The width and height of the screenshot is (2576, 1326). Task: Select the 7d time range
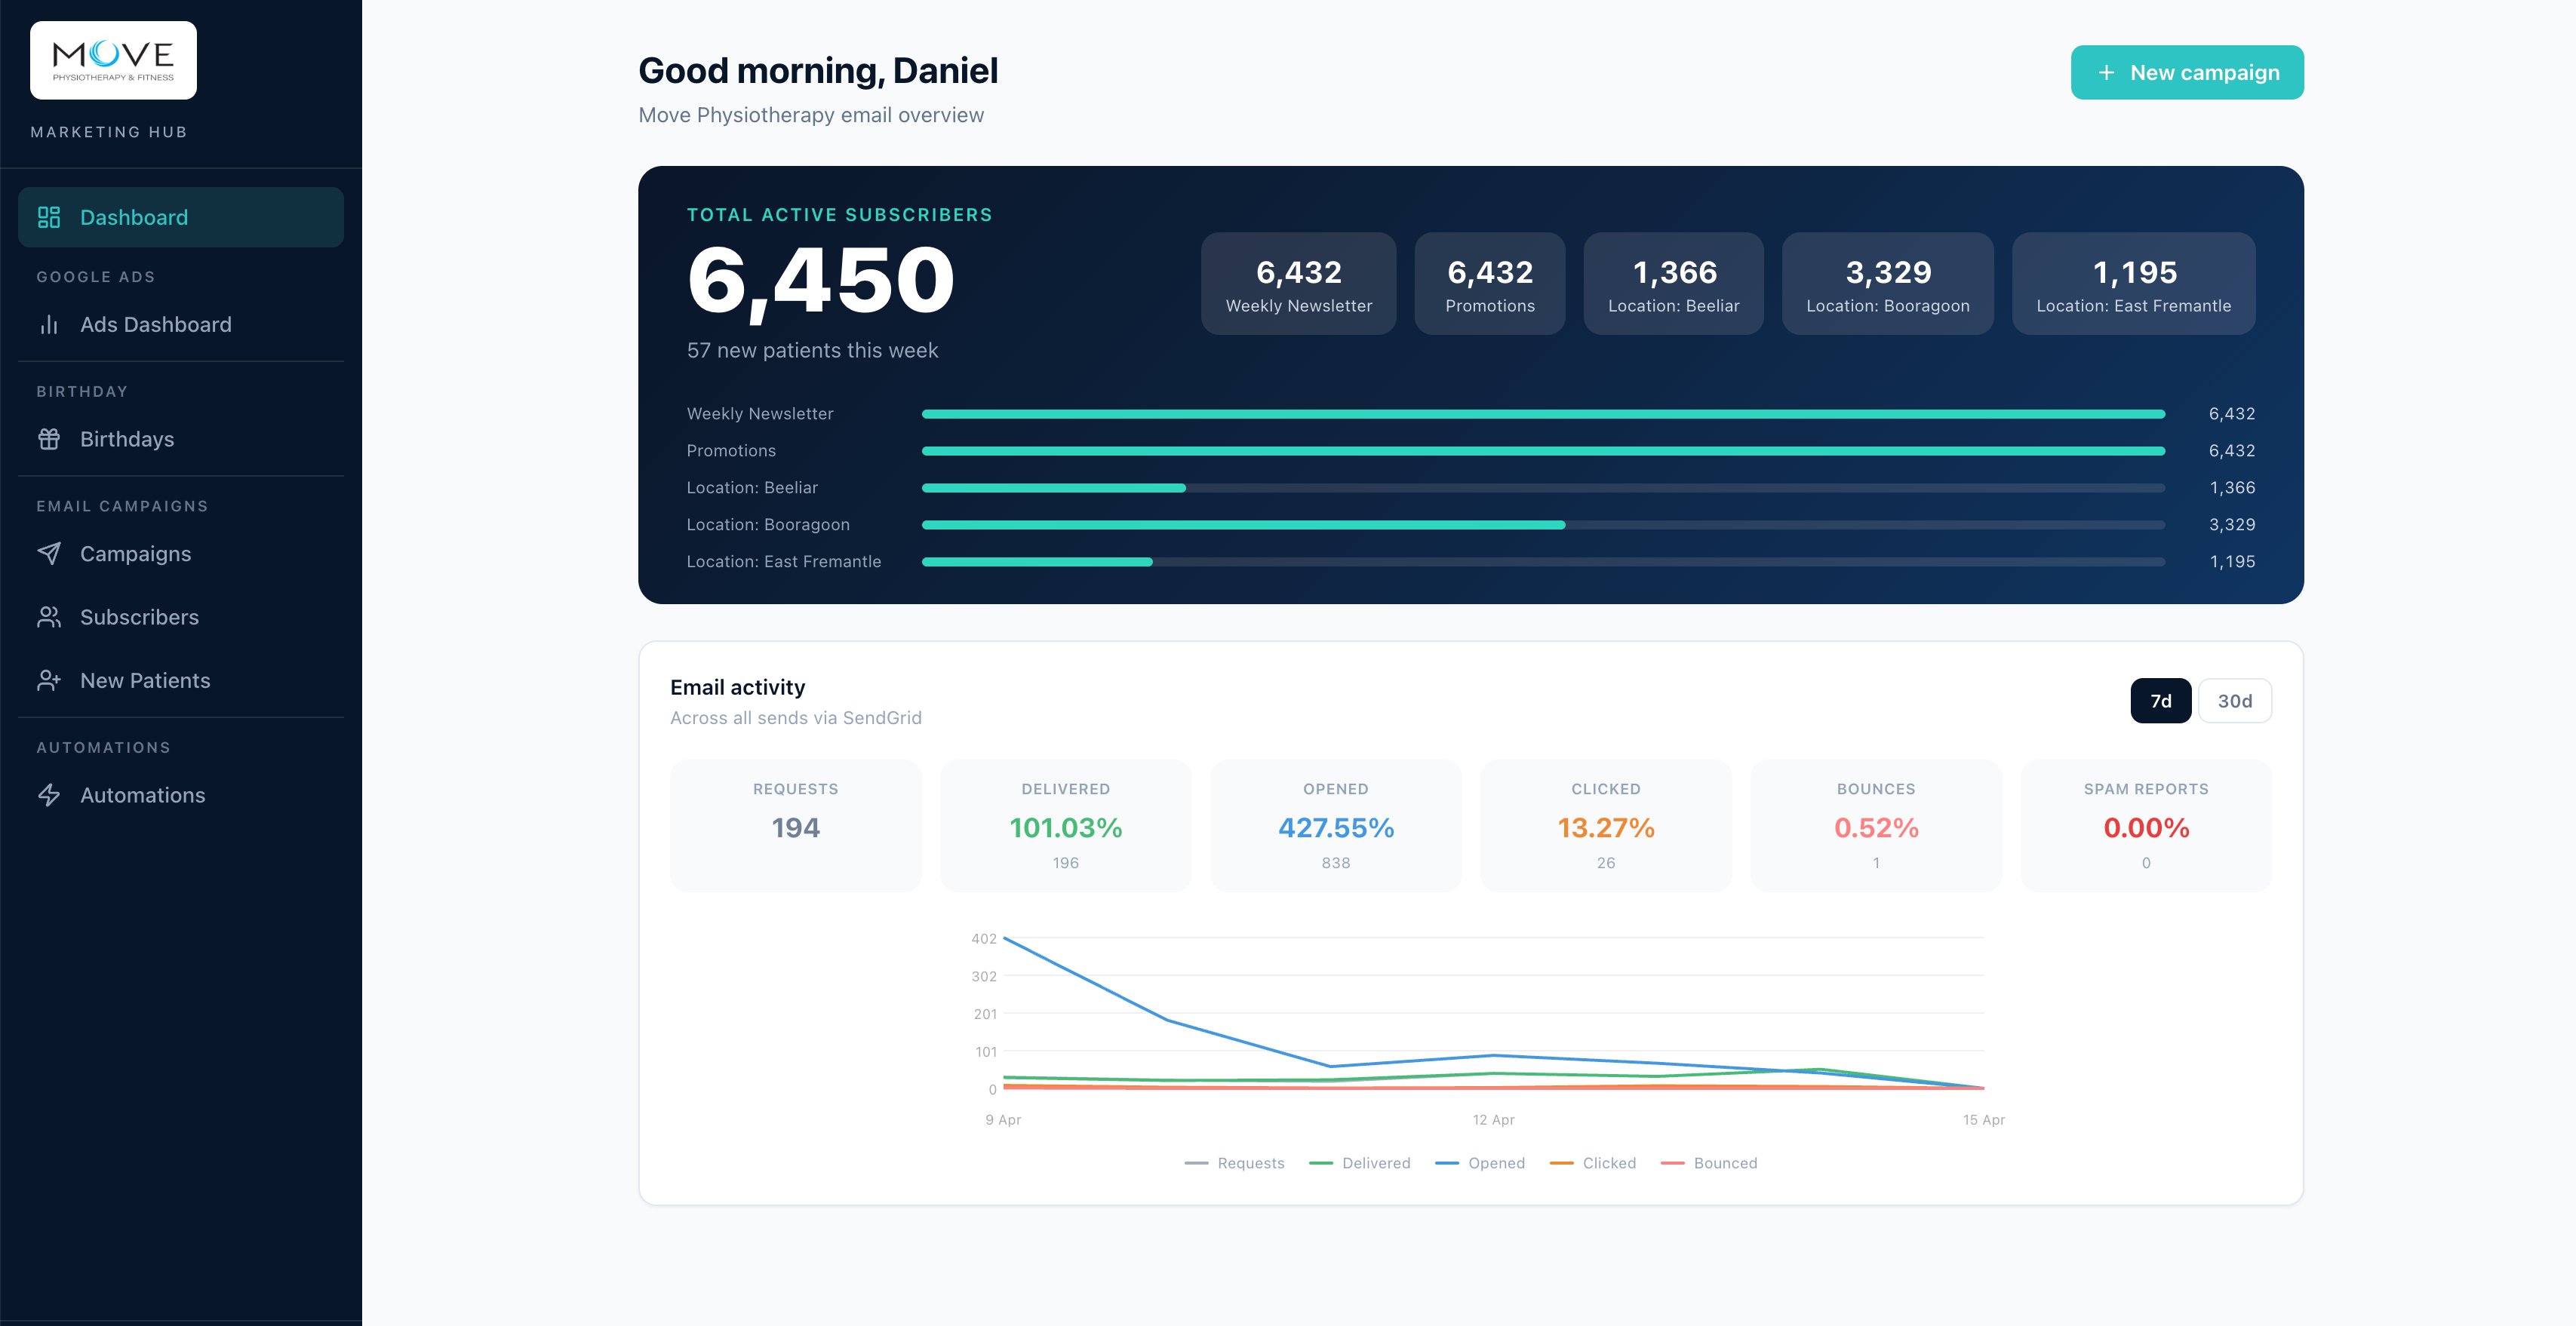[x=2161, y=700]
